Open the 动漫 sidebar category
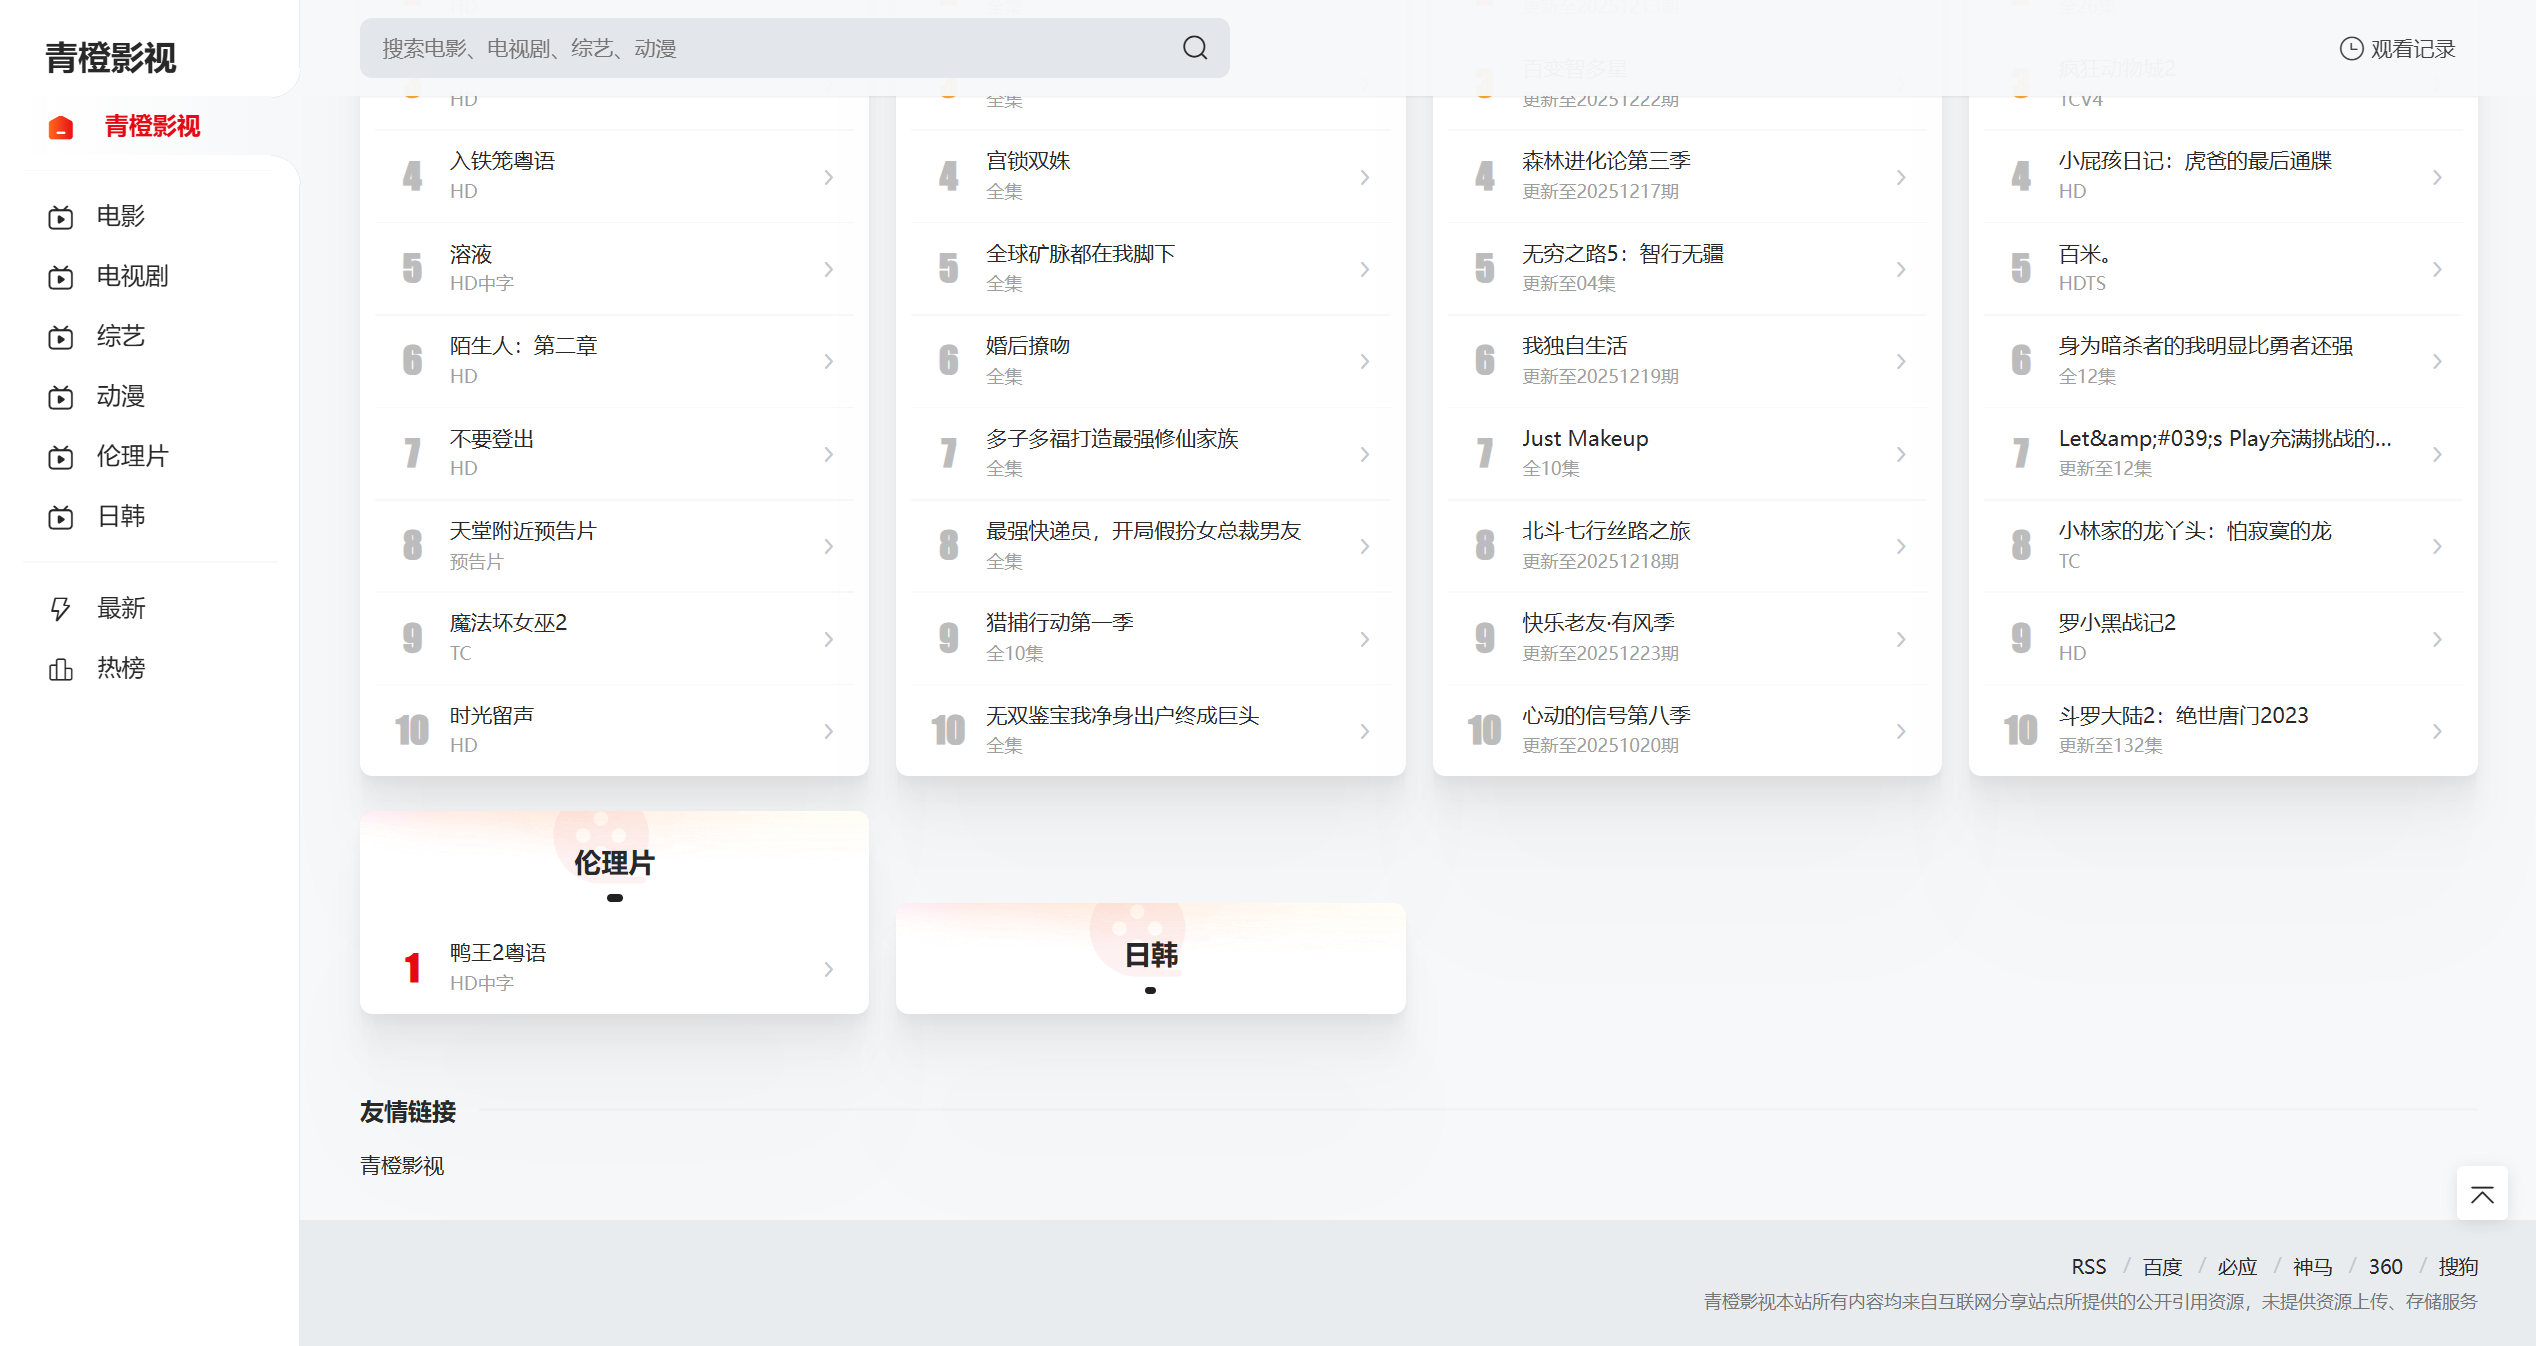 coord(121,396)
